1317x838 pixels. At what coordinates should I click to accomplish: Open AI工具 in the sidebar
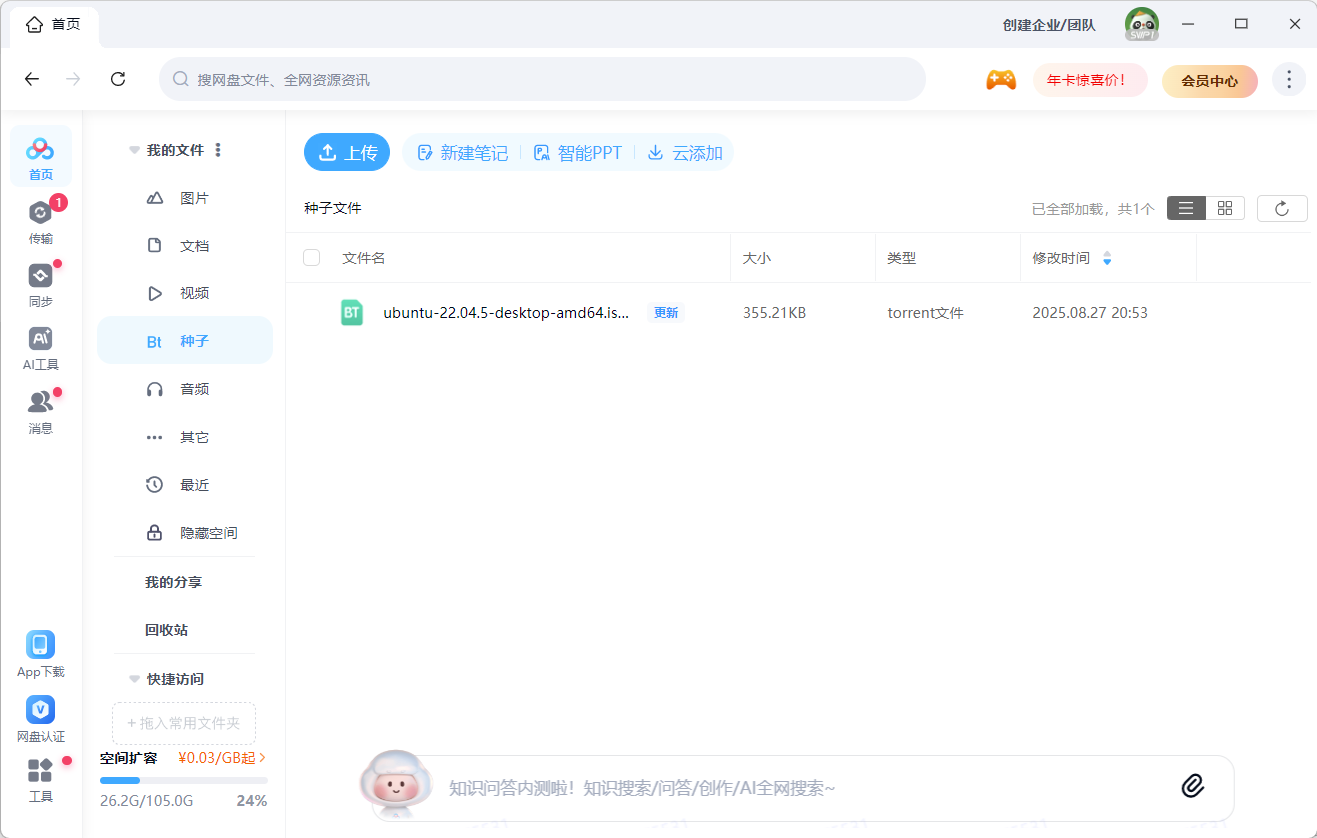click(x=40, y=348)
